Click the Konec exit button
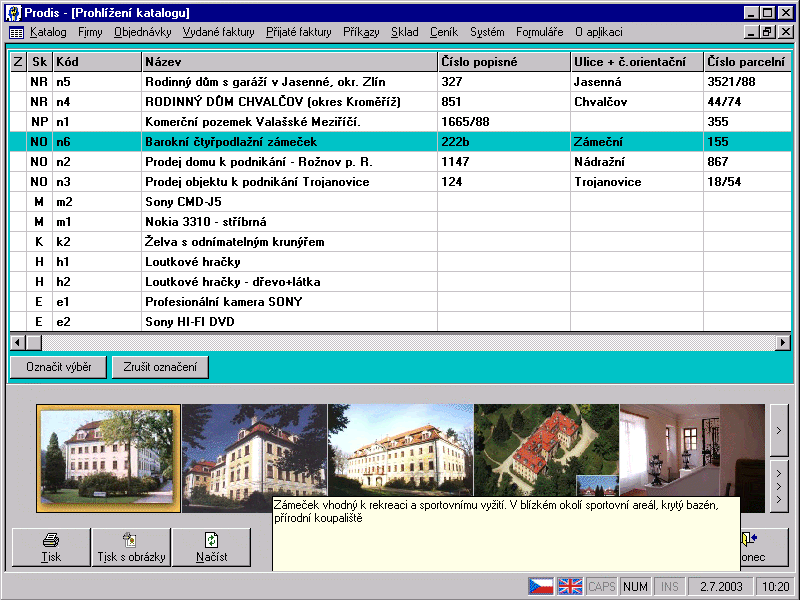This screenshot has width=800, height=600. [x=764, y=547]
